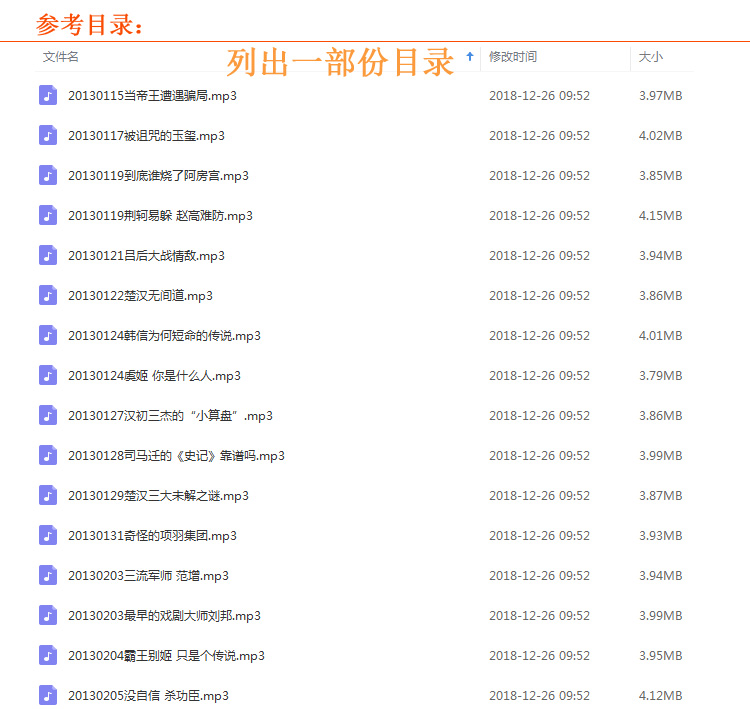
Task: Select 20130128司马迁的《史记》靠谱吗.mp3
Action: click(x=176, y=456)
